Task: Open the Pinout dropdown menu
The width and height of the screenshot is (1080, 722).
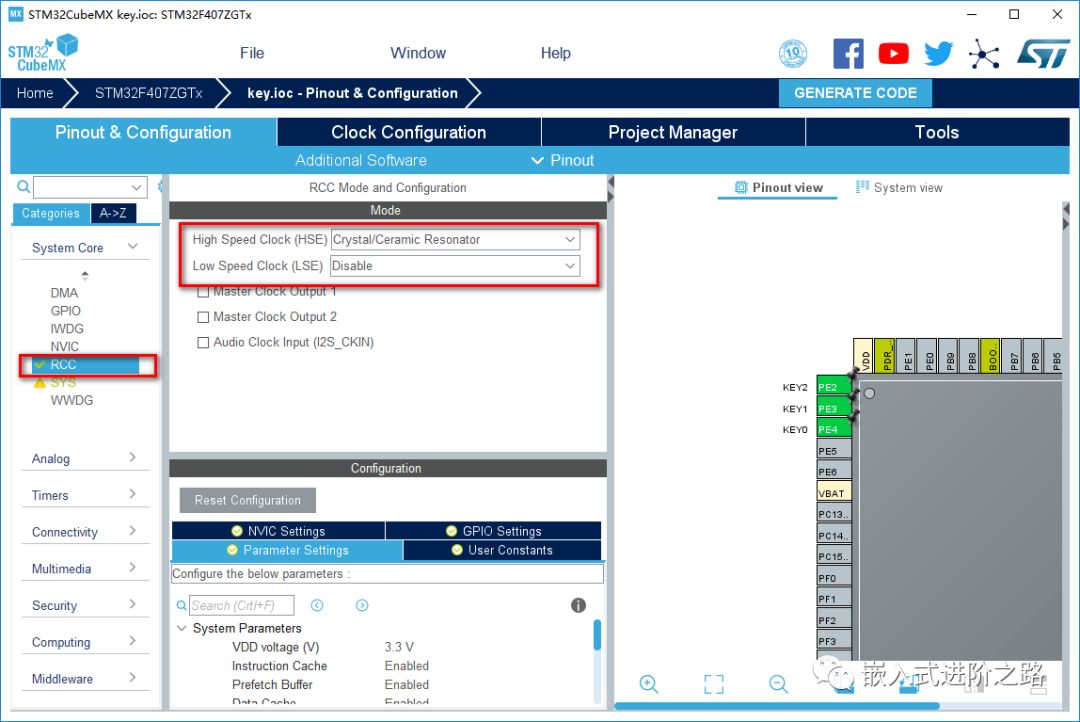Action: (562, 161)
